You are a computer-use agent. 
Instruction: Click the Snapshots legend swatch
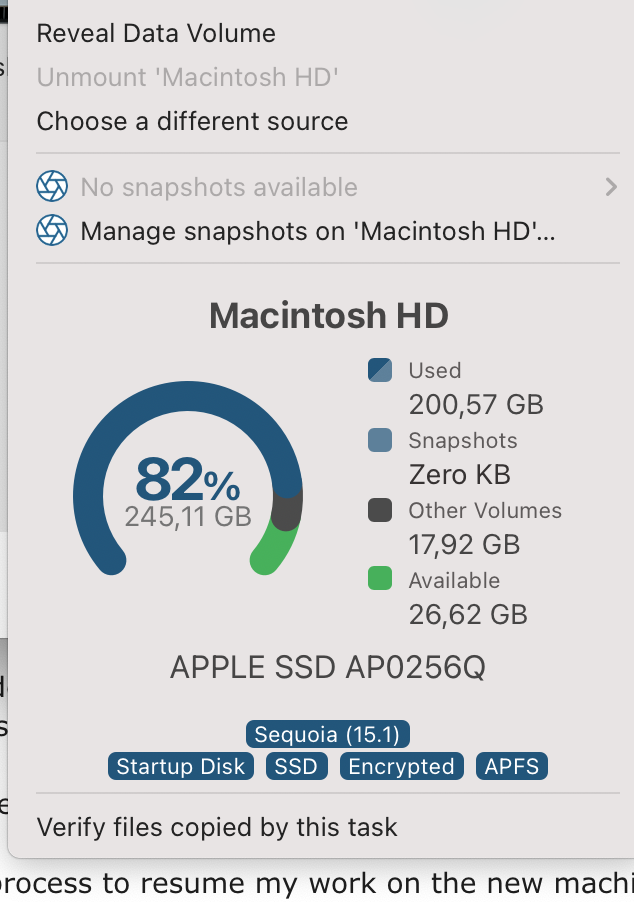380,440
